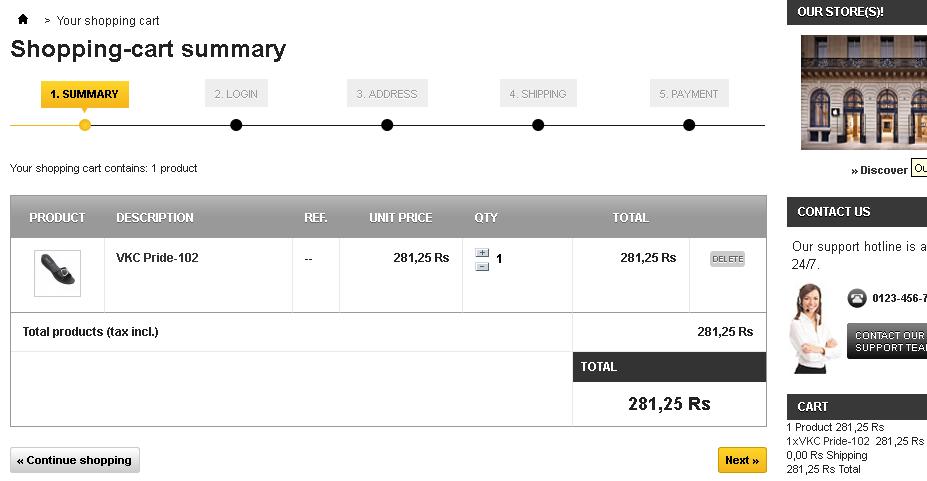Screen dimensions: 927x481
Task: Select the 1. Summary step tab
Action: (x=85, y=94)
